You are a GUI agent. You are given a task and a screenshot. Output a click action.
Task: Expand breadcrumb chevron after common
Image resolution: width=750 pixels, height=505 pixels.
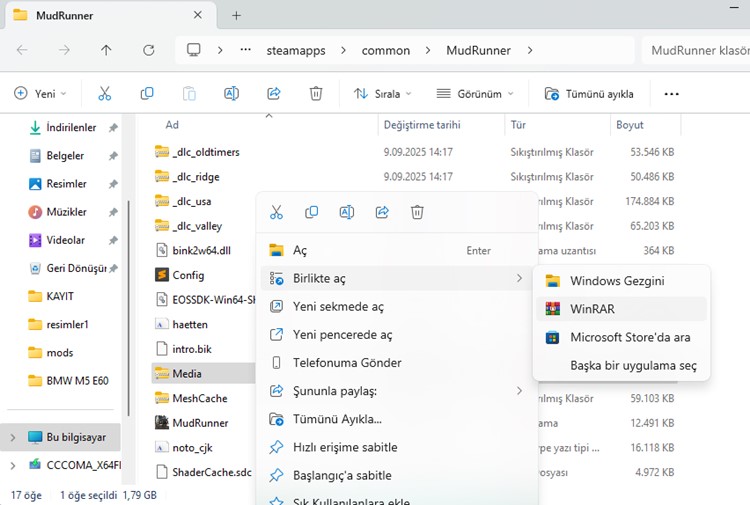point(428,50)
